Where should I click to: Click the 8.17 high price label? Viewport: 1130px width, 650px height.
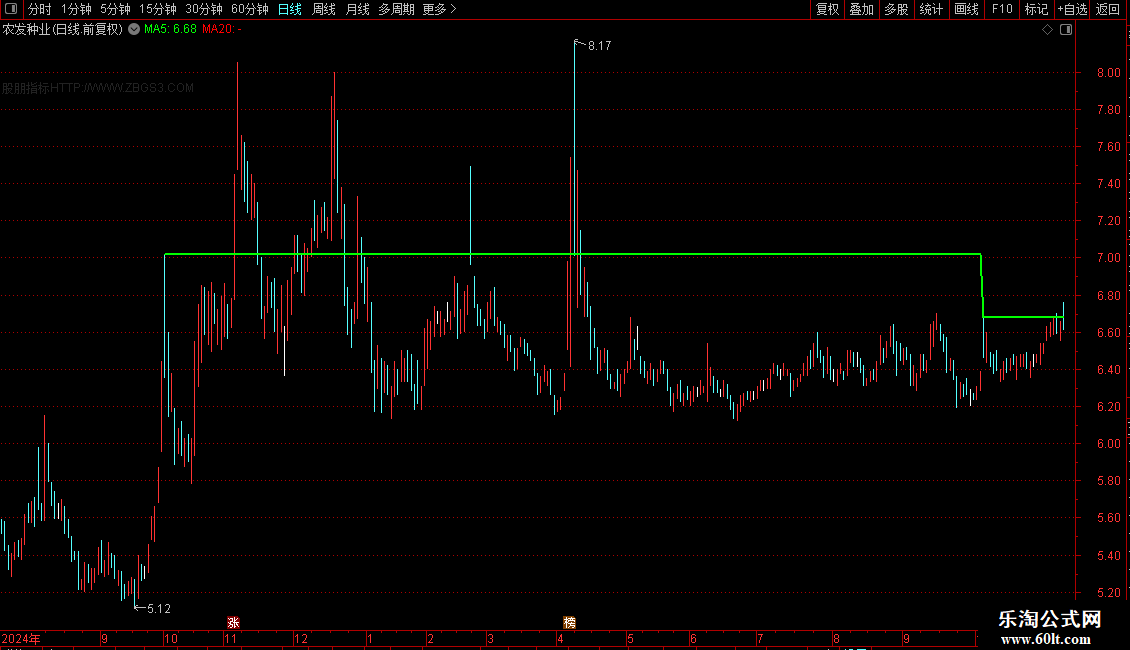600,46
